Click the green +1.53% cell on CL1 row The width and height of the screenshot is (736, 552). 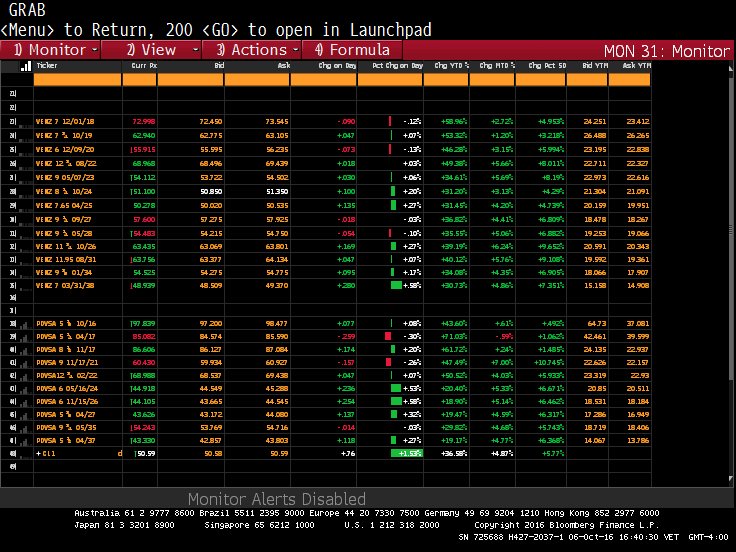coord(407,454)
